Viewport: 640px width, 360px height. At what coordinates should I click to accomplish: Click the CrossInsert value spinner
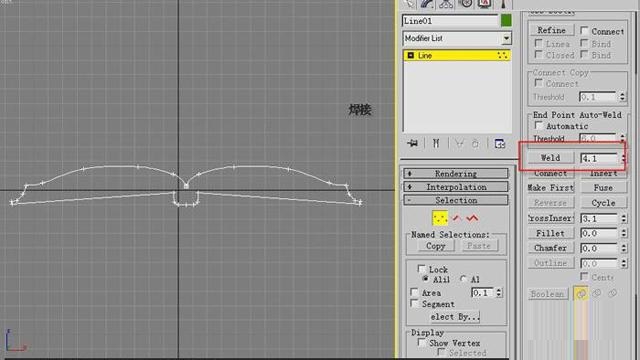tap(624, 219)
